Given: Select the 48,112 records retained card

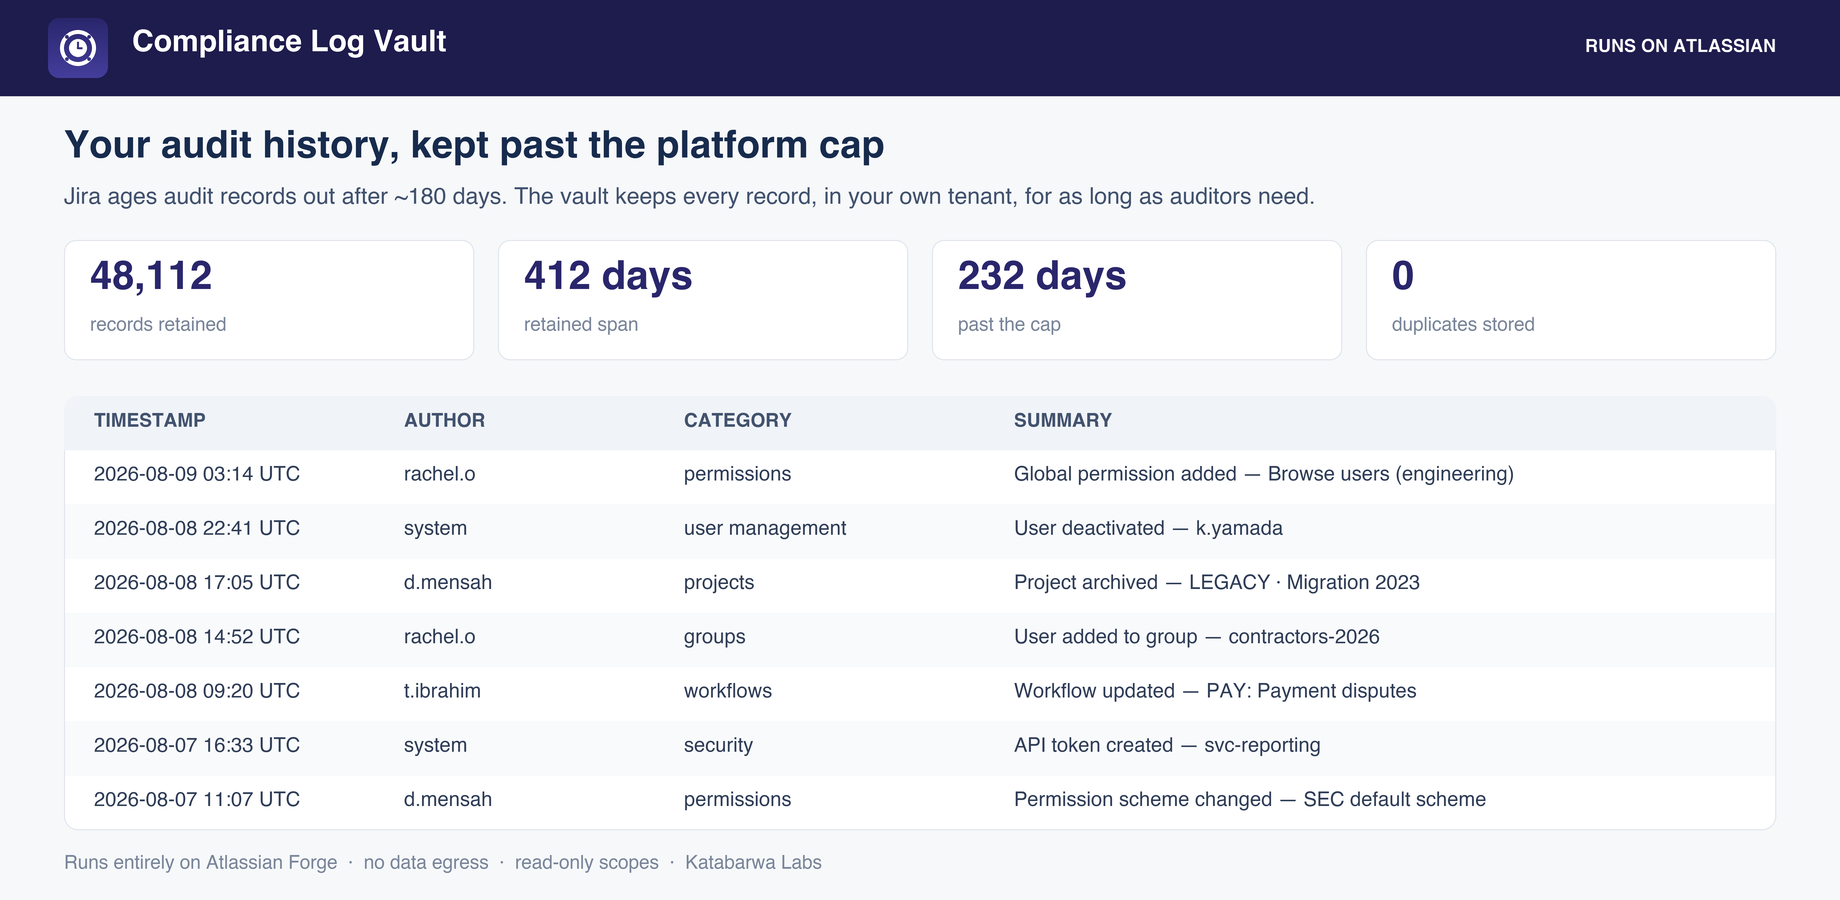Looking at the screenshot, I should click(x=269, y=300).
